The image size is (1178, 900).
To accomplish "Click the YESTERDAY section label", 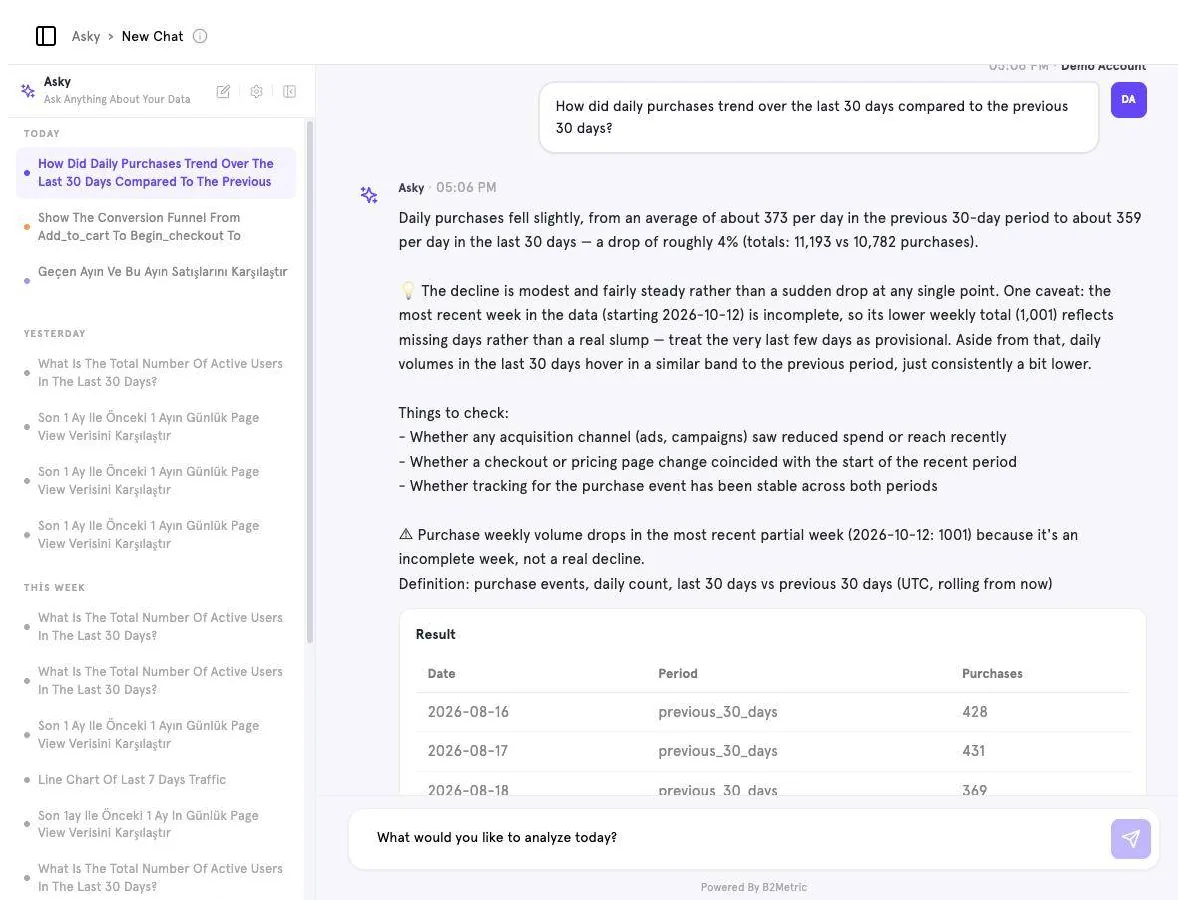I will [54, 334].
